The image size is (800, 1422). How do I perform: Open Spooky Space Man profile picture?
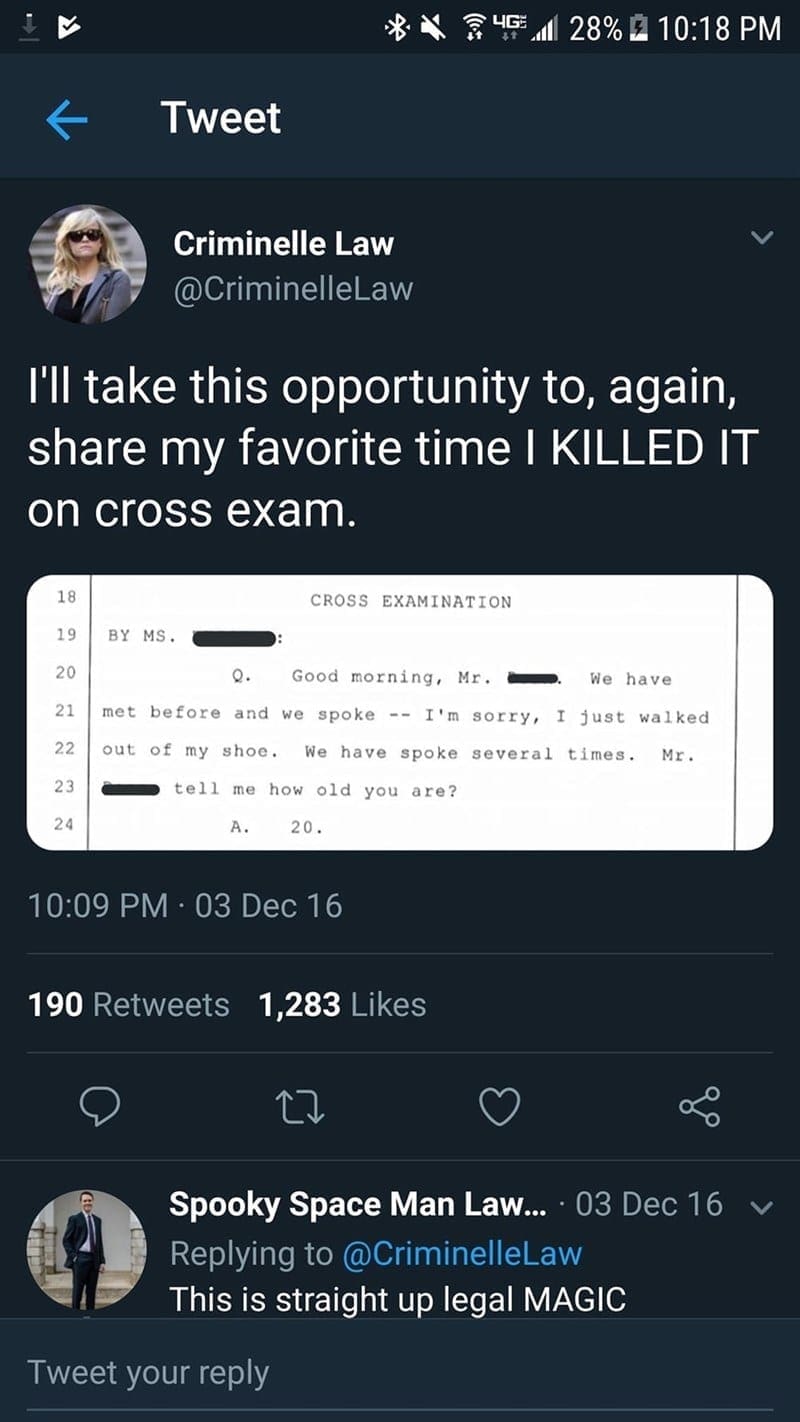[x=87, y=1250]
